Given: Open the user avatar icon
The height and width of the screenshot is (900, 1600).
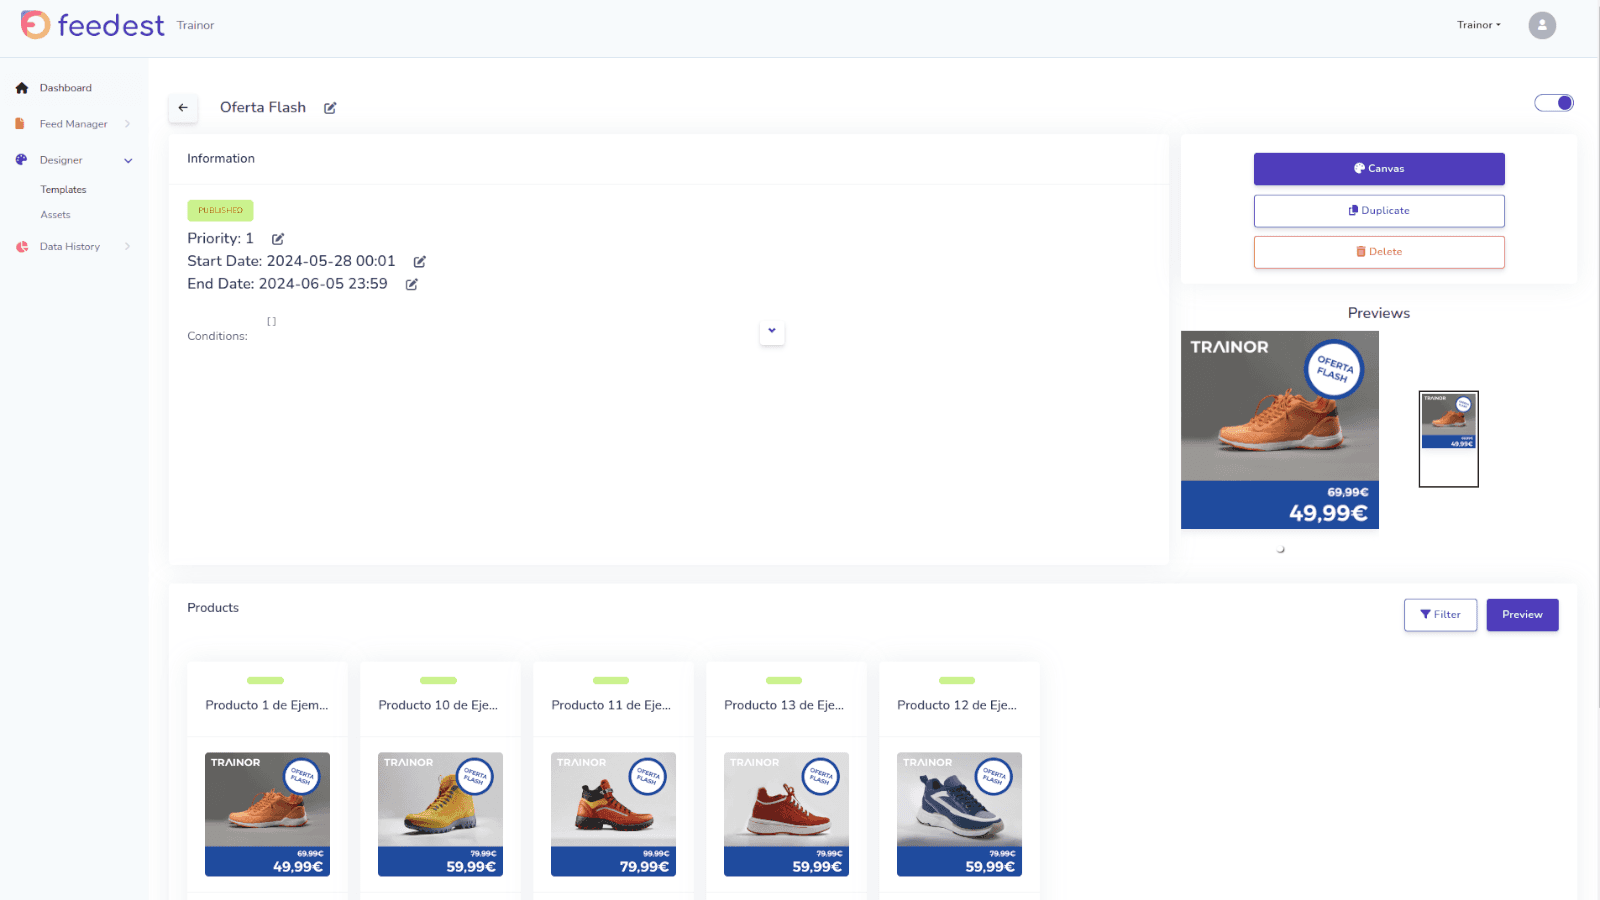Looking at the screenshot, I should tap(1542, 25).
